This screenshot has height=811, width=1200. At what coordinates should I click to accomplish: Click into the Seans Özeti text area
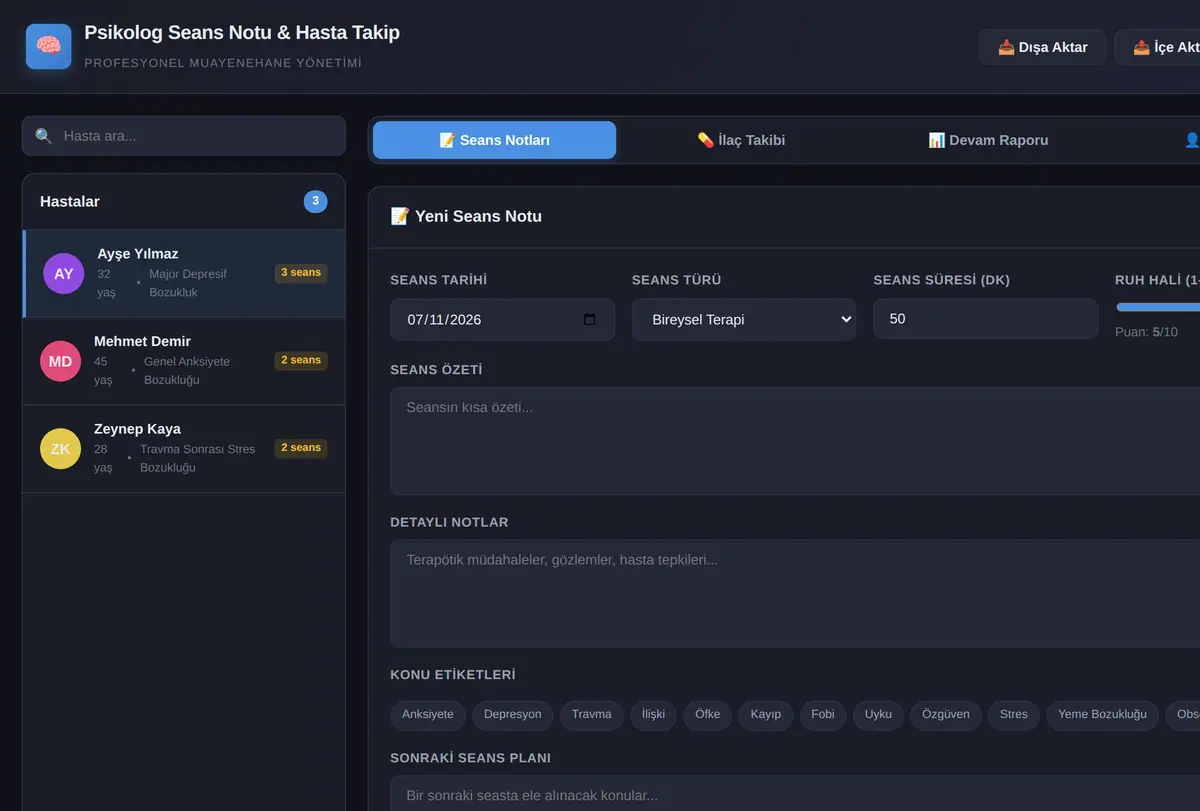(x=795, y=441)
